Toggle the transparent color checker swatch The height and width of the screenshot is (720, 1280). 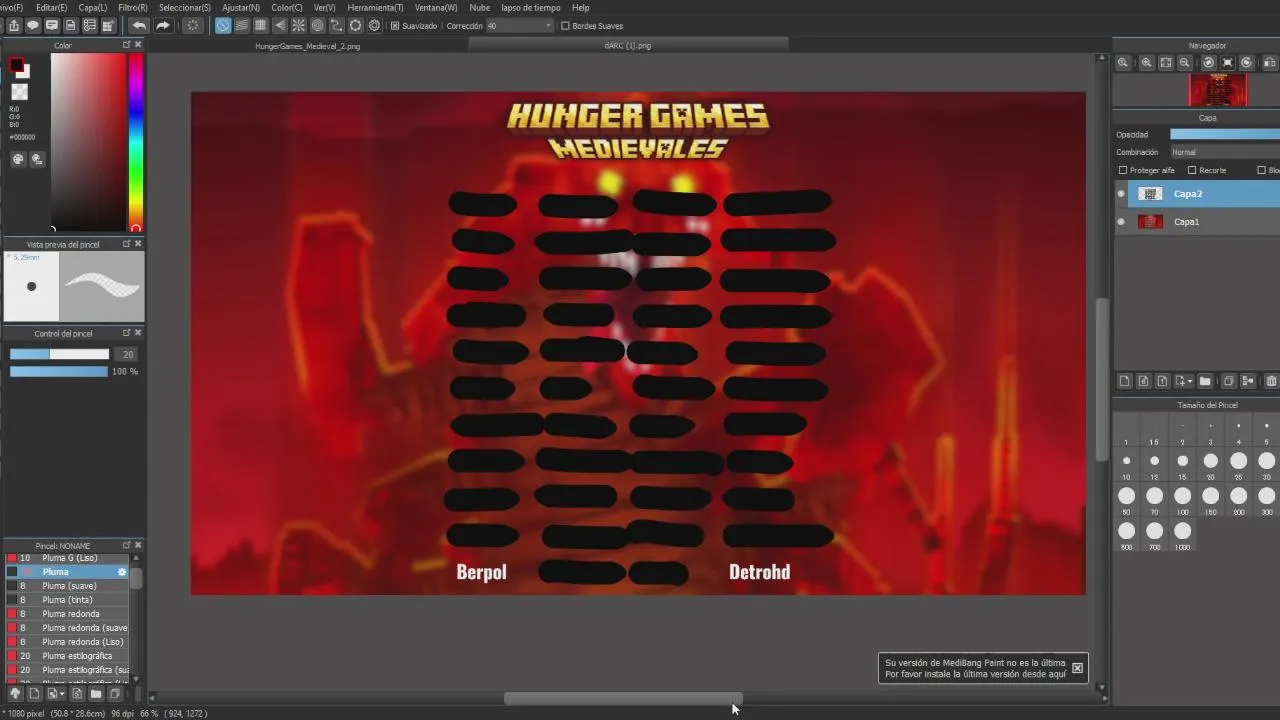(x=19, y=92)
